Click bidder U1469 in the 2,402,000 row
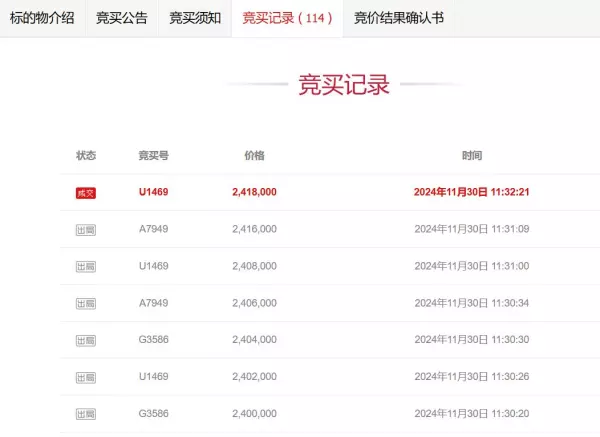 pos(153,377)
